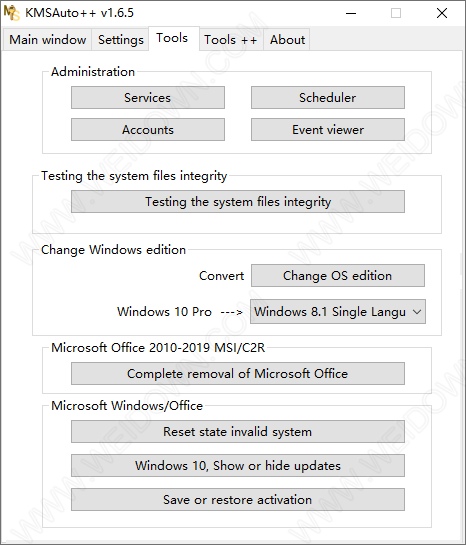Run Testing the system files integrity
466x545 pixels.
[x=238, y=202]
